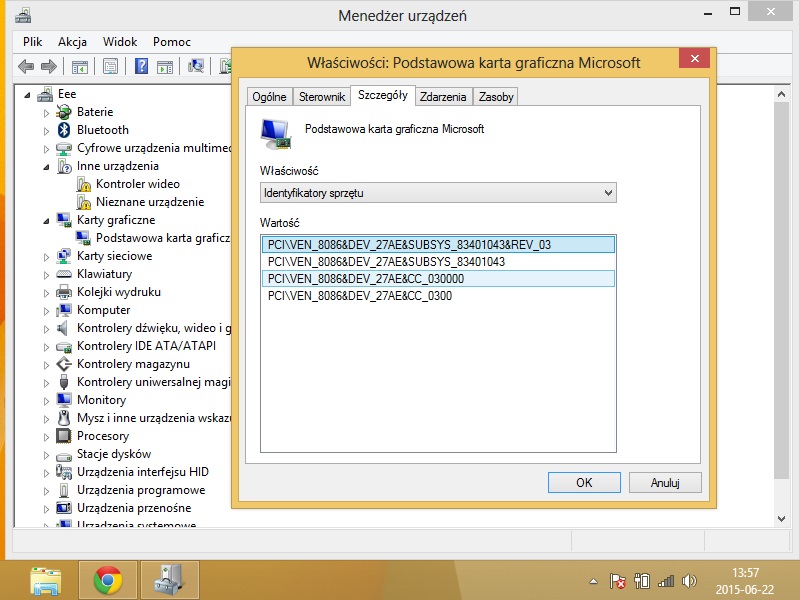Click the Back navigation arrow in toolbar
The image size is (800, 600).
click(x=27, y=68)
